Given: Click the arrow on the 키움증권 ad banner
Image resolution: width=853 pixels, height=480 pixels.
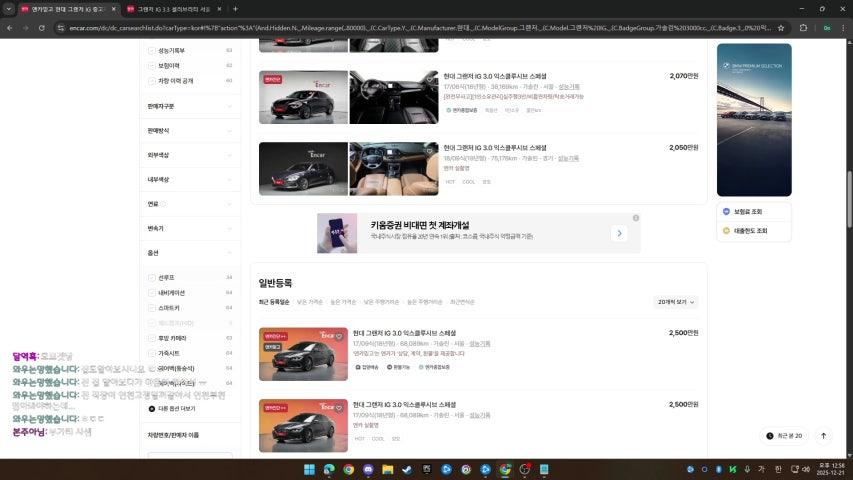Looking at the screenshot, I should pyautogui.click(x=620, y=233).
